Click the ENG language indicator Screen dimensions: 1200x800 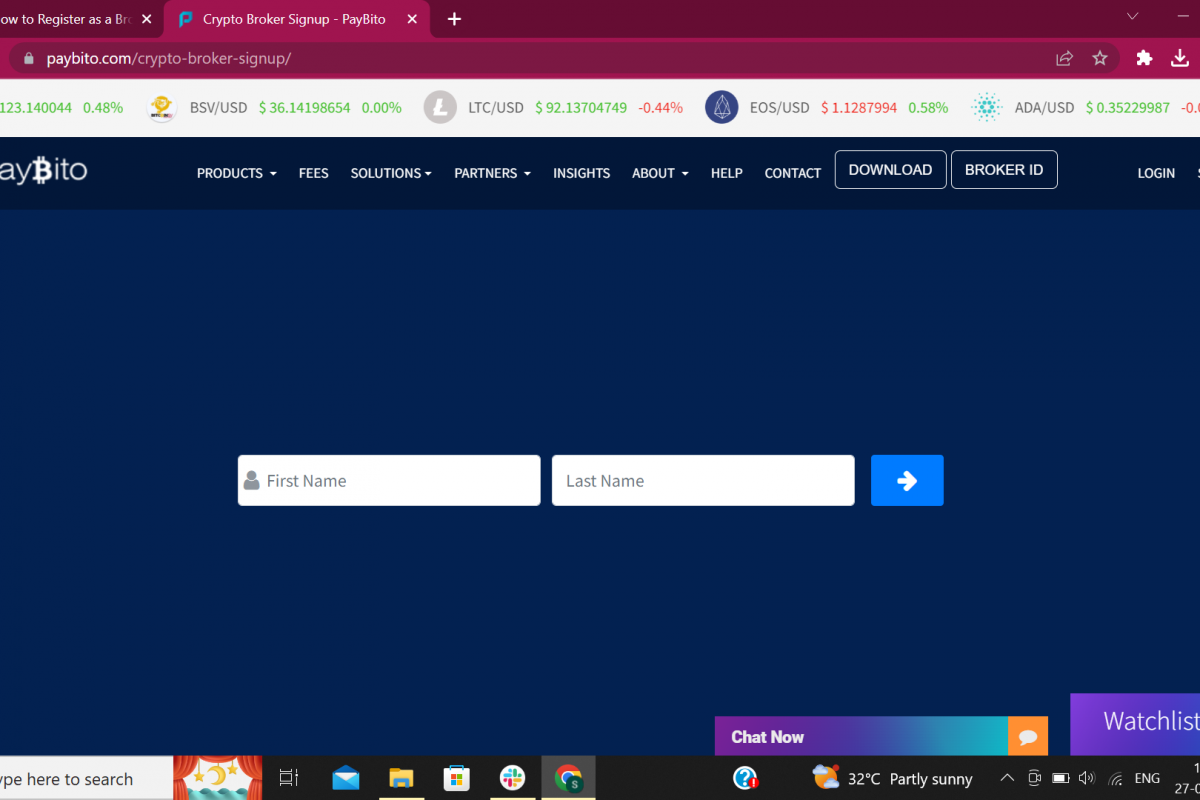point(1147,778)
